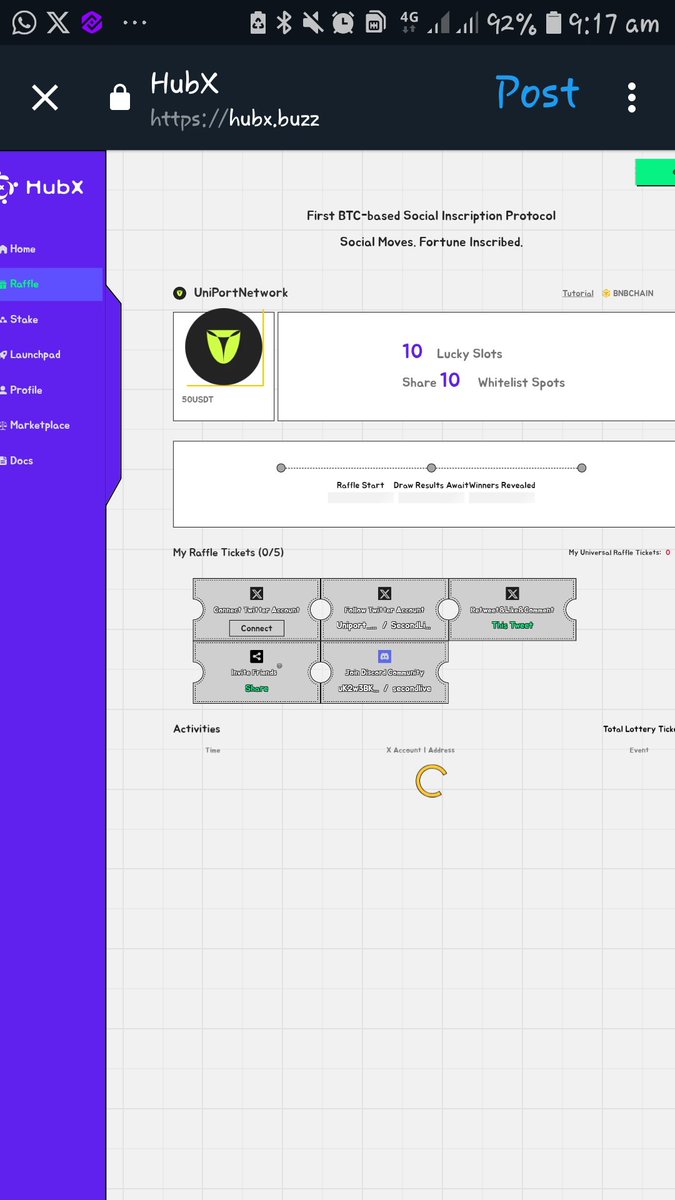The image size is (675, 1200).
Task: Open the Profile sidebar item
Action: 21,390
